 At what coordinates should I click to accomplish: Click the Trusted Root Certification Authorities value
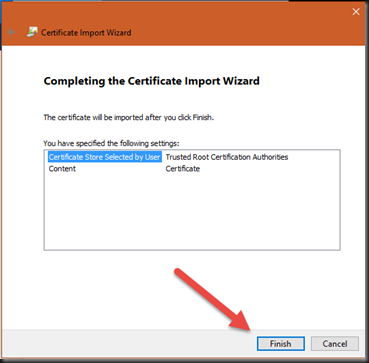click(227, 157)
